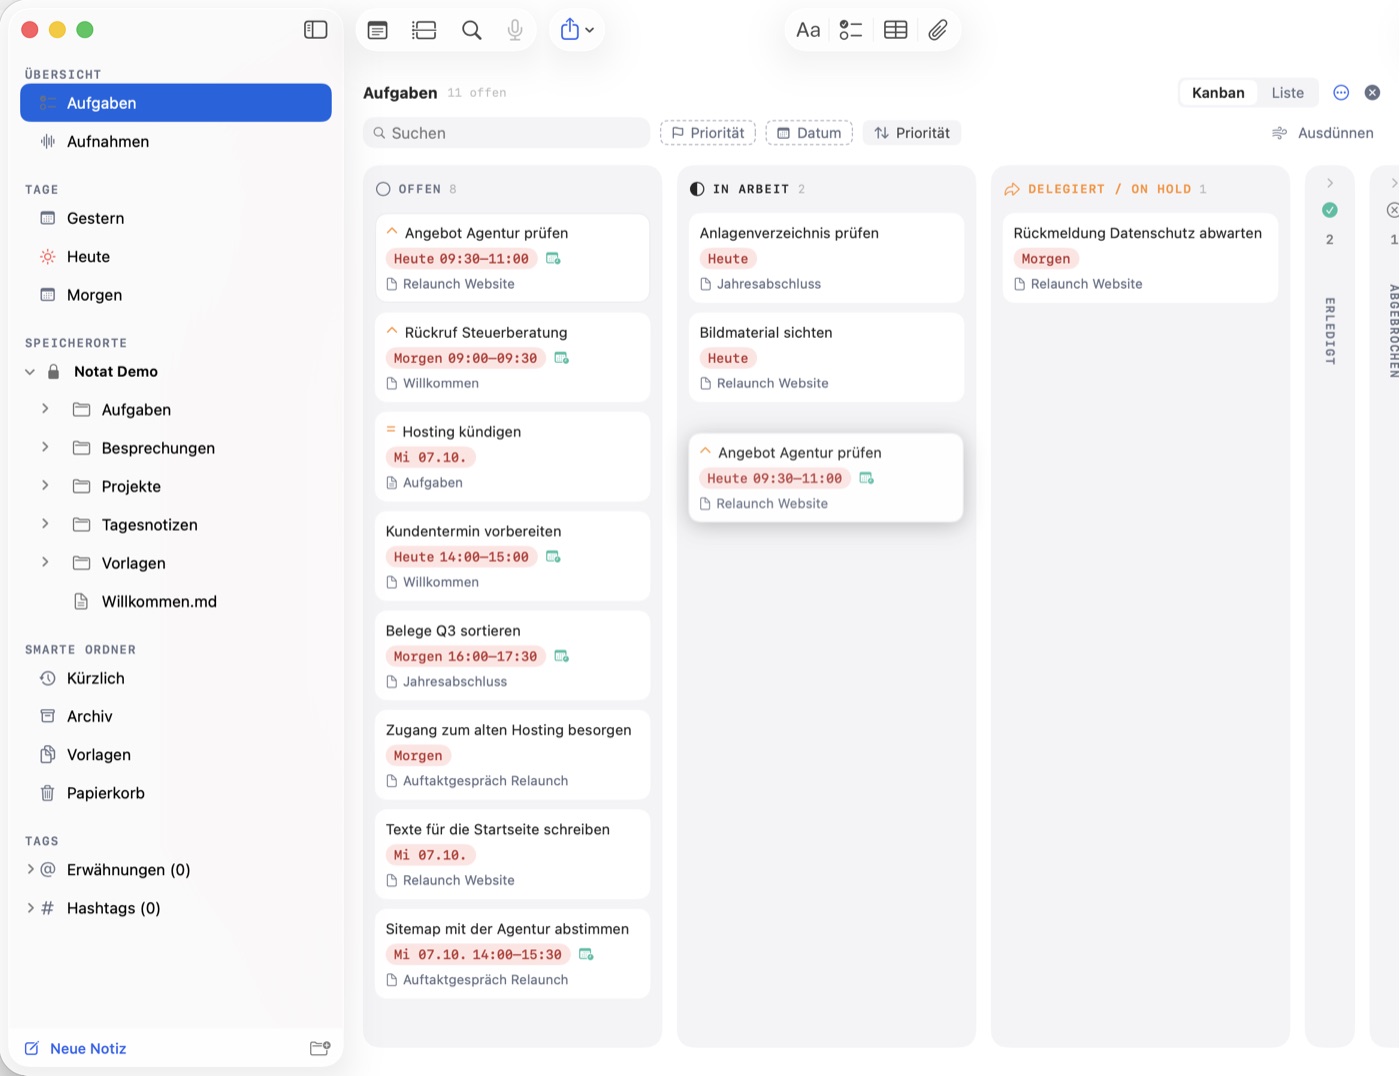Click Neue Notiz button
Screen dimensions: 1400x1076
pos(75,1049)
